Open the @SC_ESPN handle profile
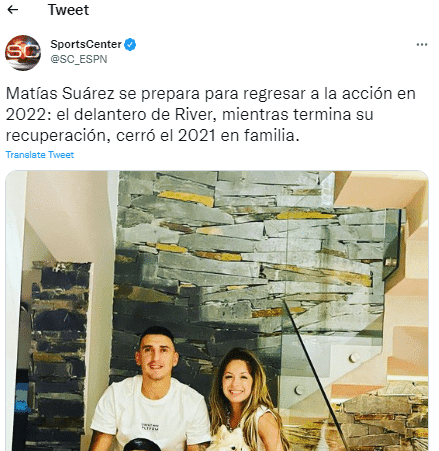Screen dimensions: 439x451 (79, 59)
